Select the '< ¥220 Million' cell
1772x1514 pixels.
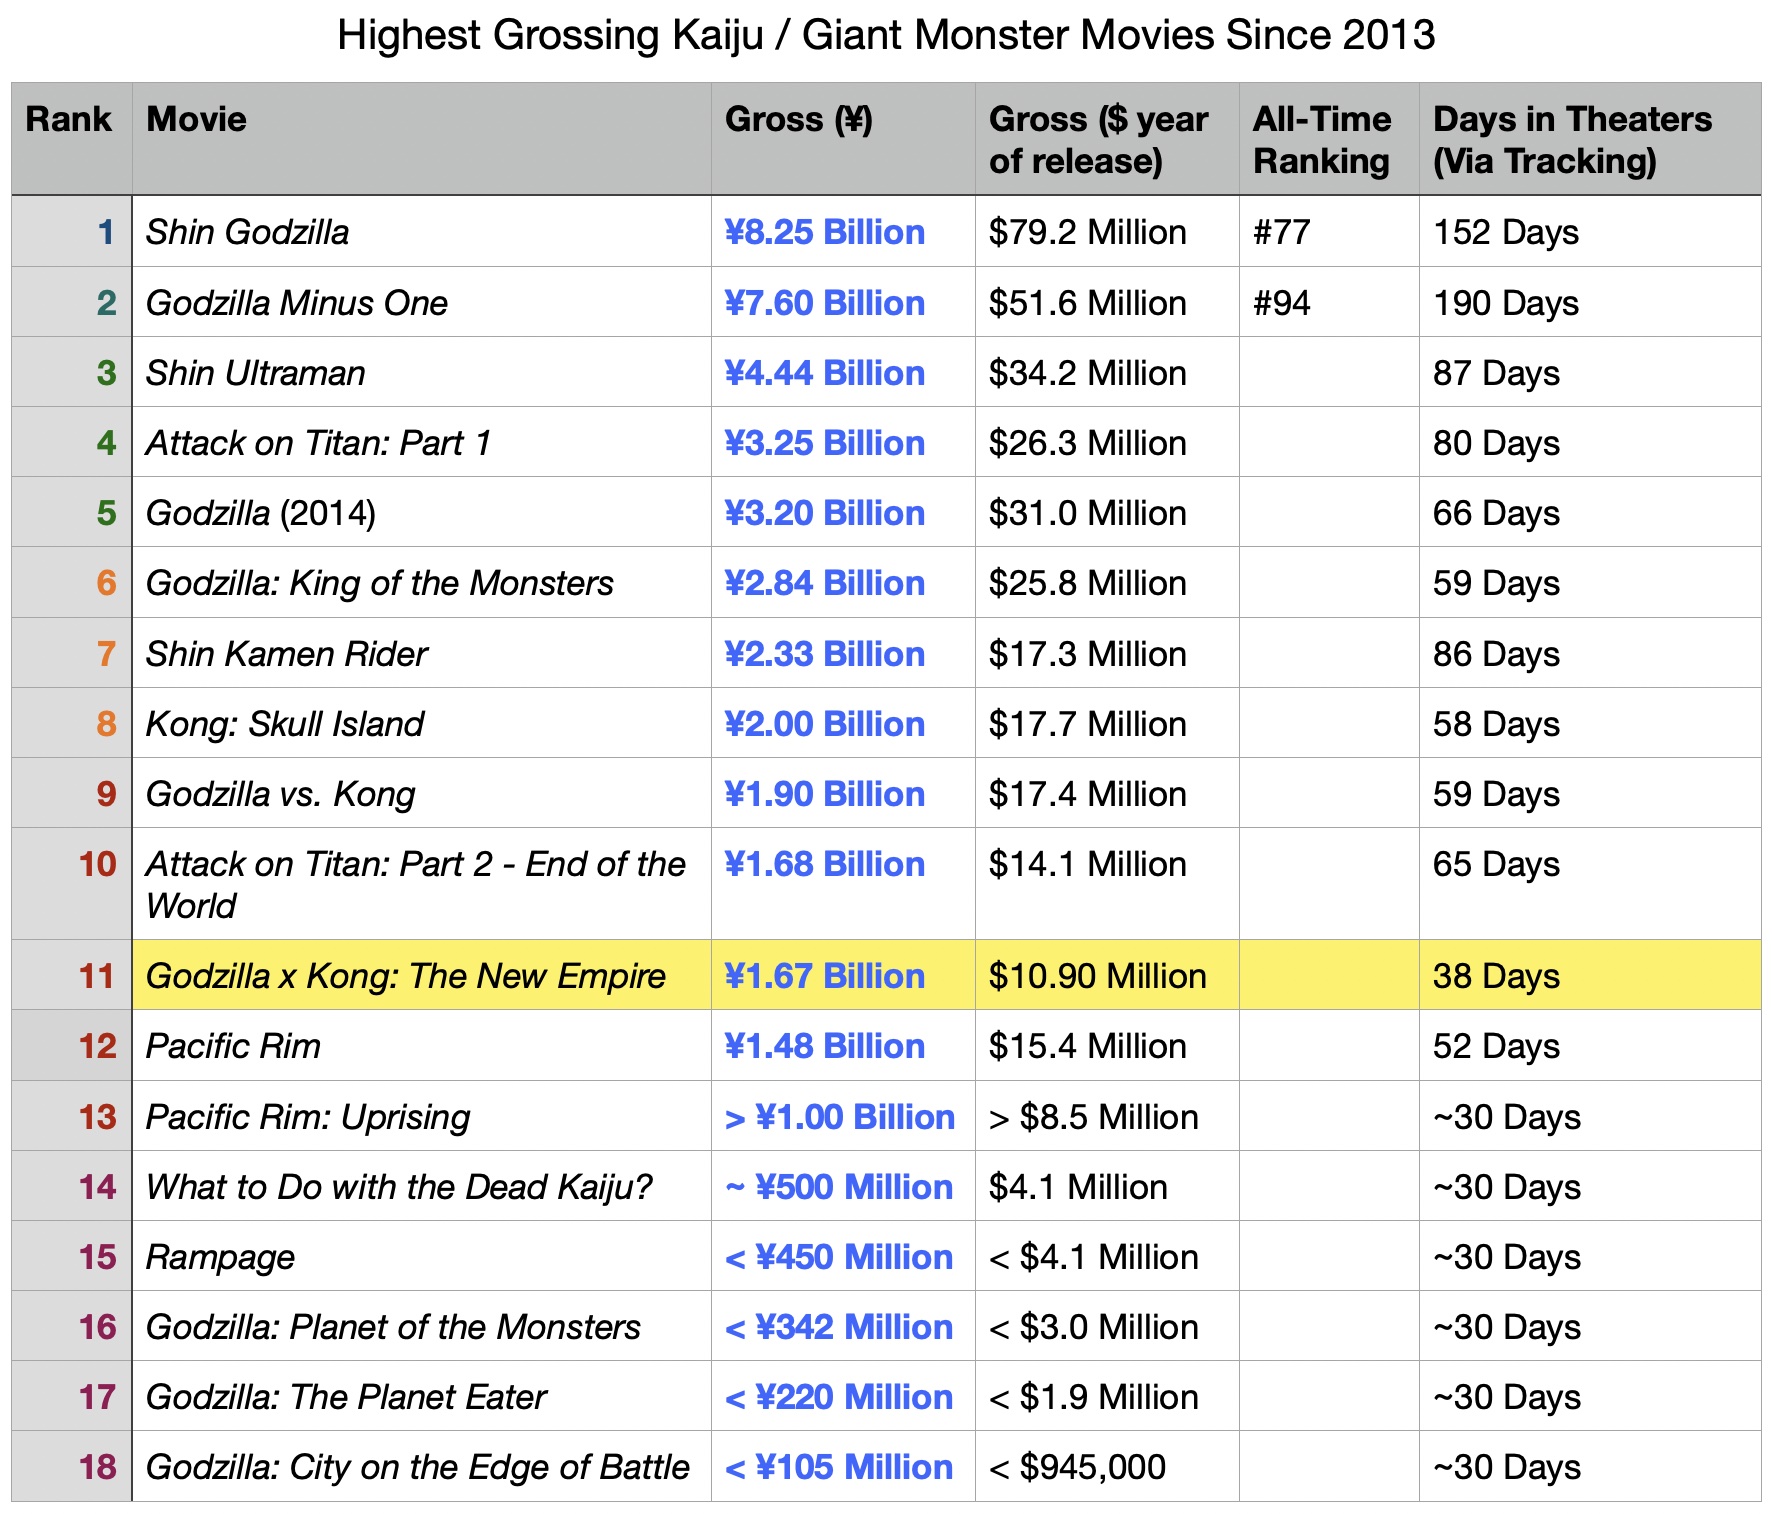click(843, 1396)
